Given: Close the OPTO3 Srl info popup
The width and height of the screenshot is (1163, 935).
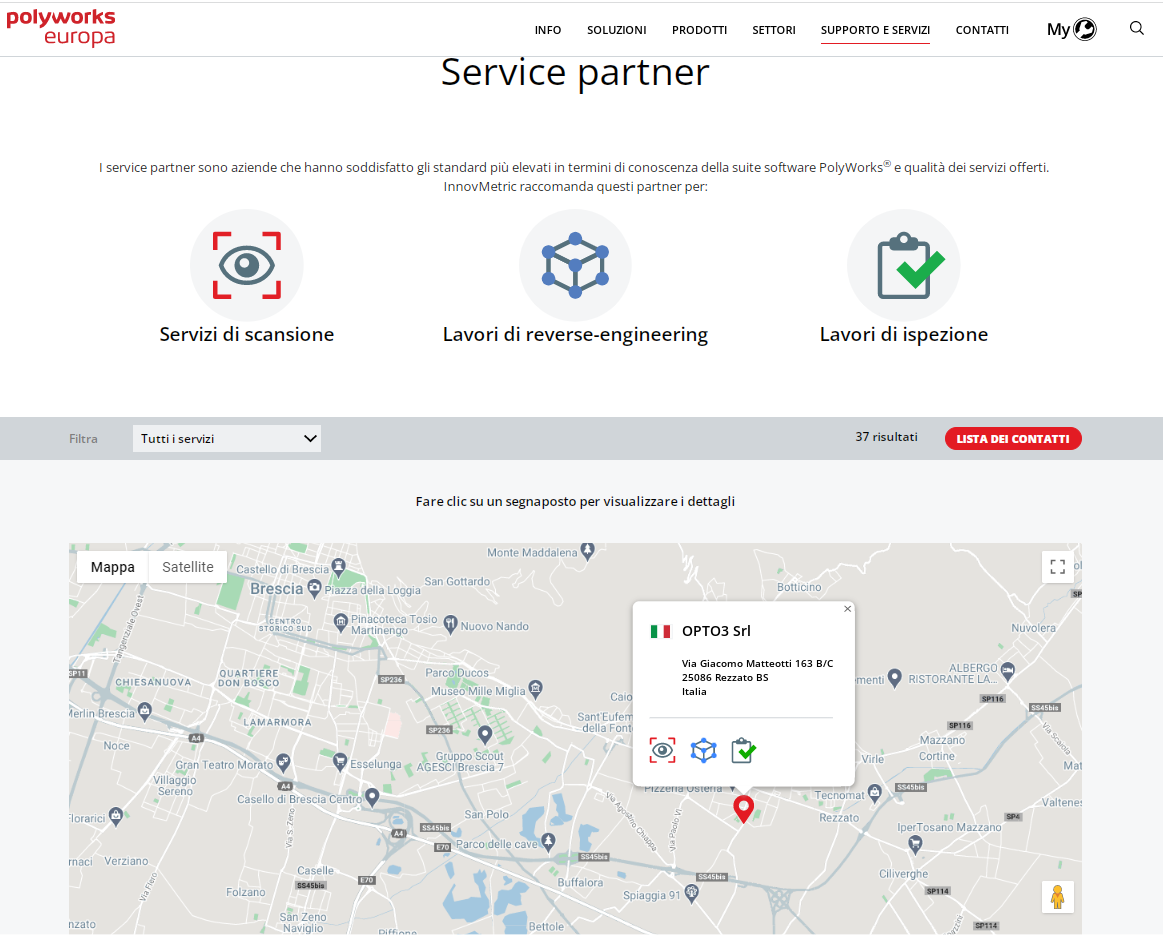Looking at the screenshot, I should pyautogui.click(x=847, y=609).
